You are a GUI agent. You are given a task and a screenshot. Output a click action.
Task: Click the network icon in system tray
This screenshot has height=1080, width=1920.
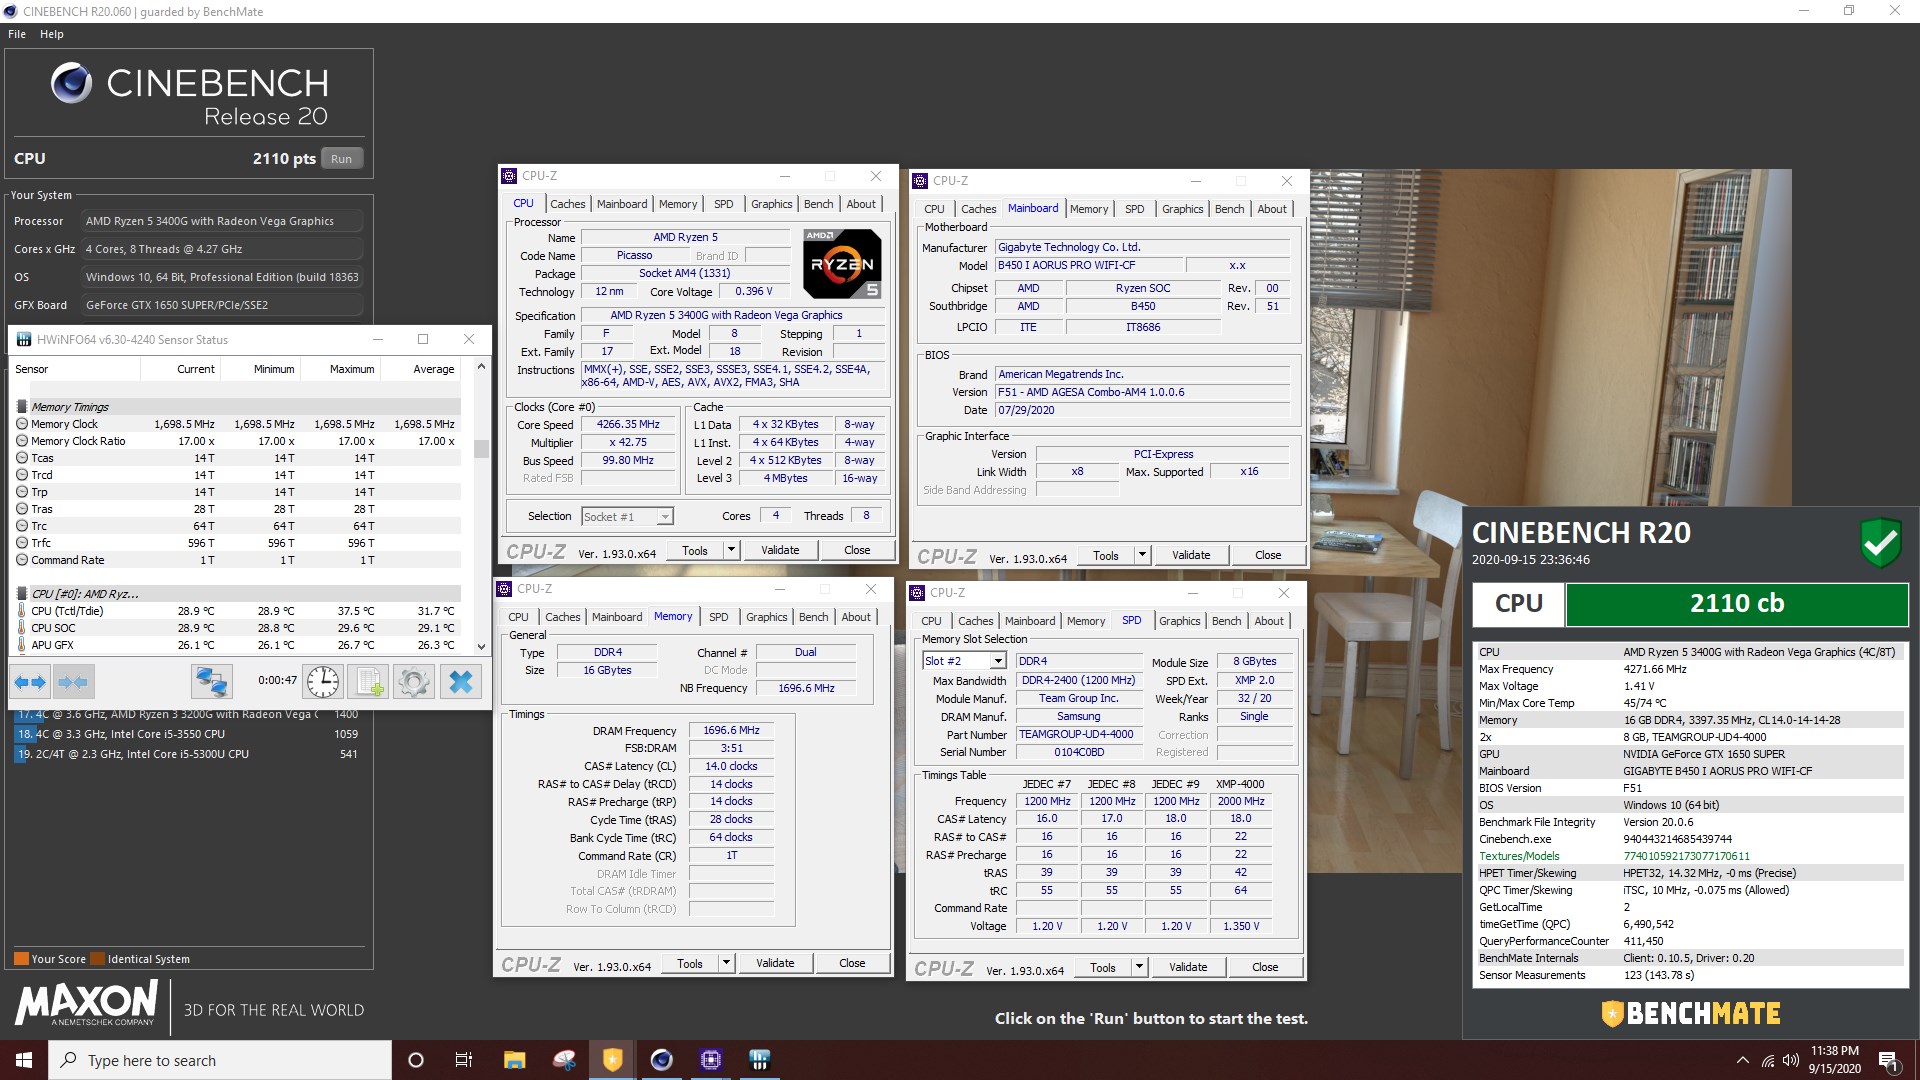point(1768,1060)
